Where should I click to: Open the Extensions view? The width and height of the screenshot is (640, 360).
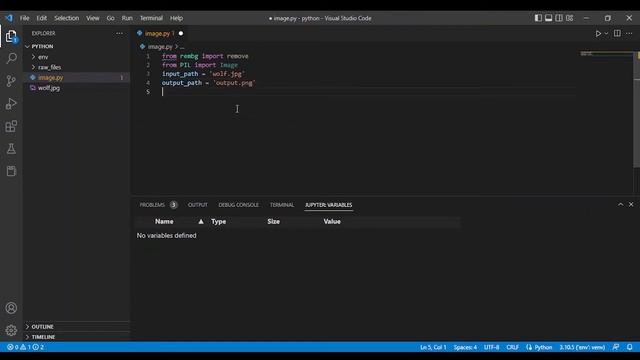coord(11,126)
